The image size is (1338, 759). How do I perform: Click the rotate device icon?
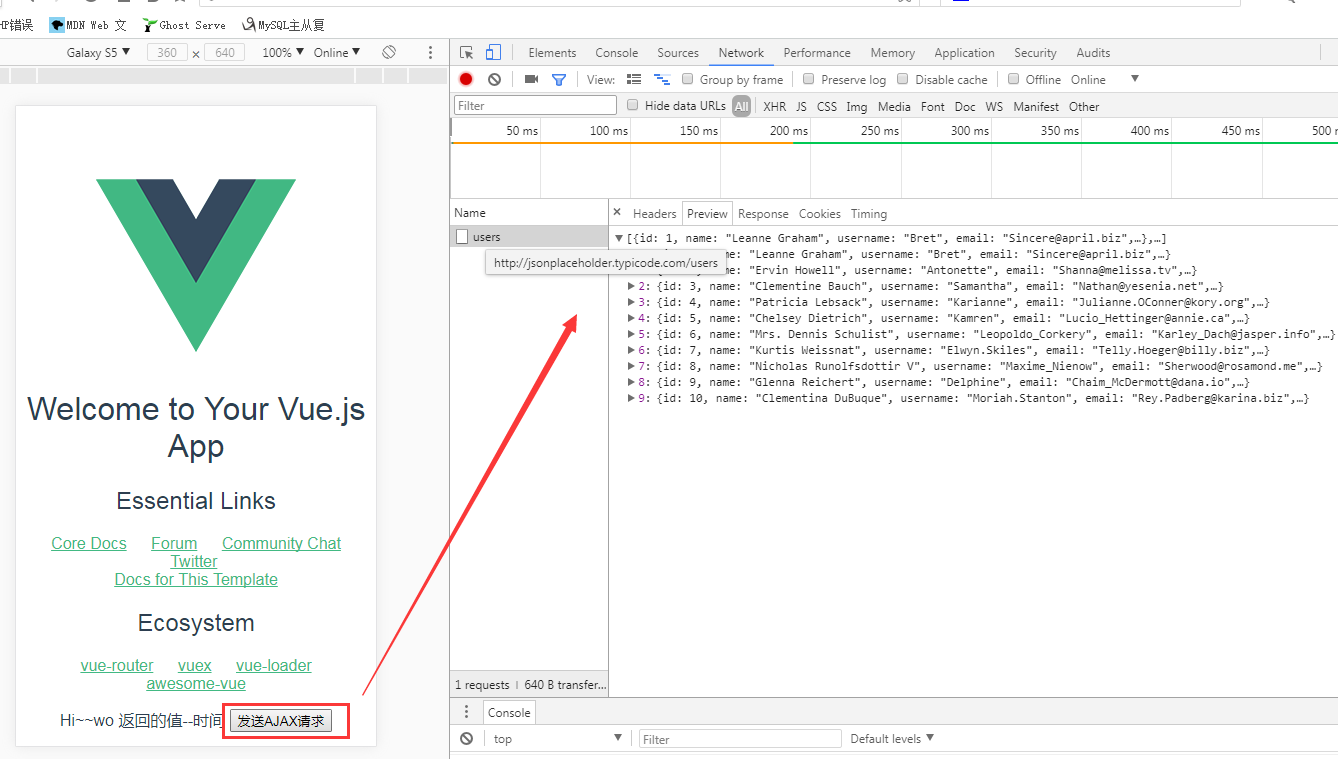pos(389,52)
